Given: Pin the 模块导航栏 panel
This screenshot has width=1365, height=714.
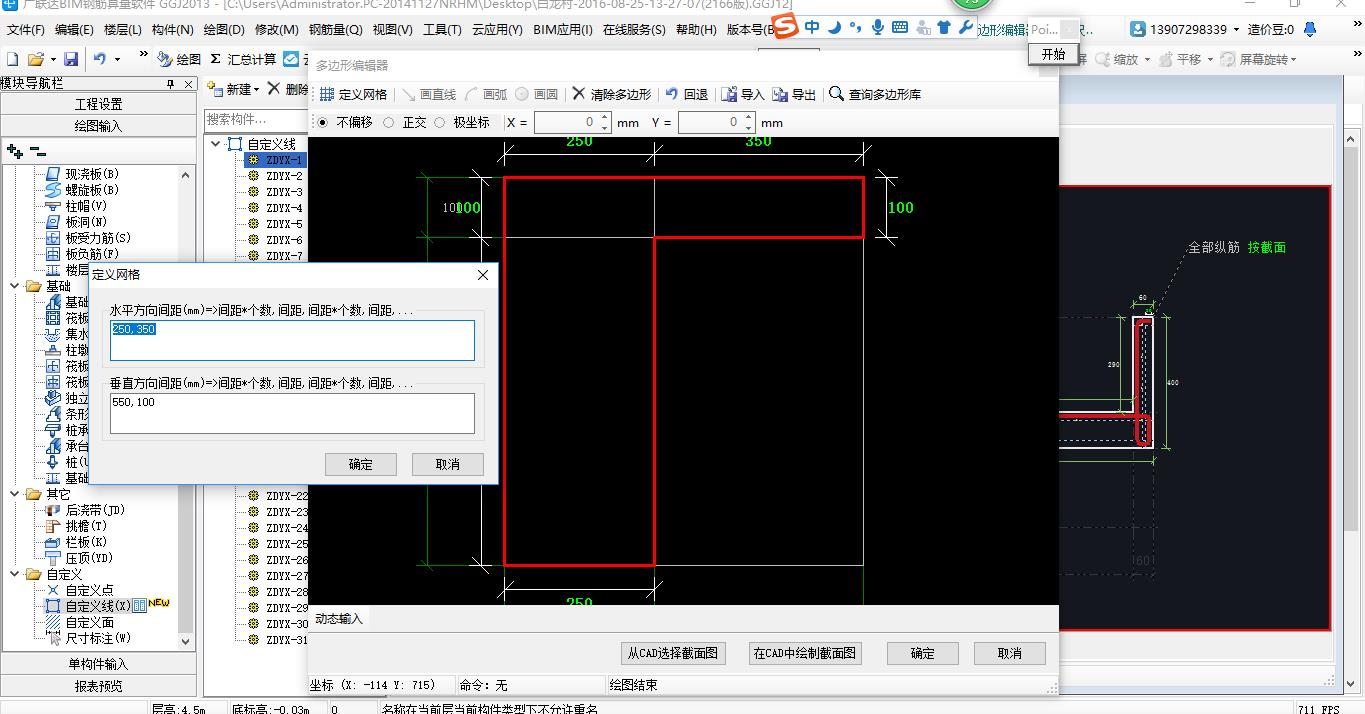Looking at the screenshot, I should point(170,85).
